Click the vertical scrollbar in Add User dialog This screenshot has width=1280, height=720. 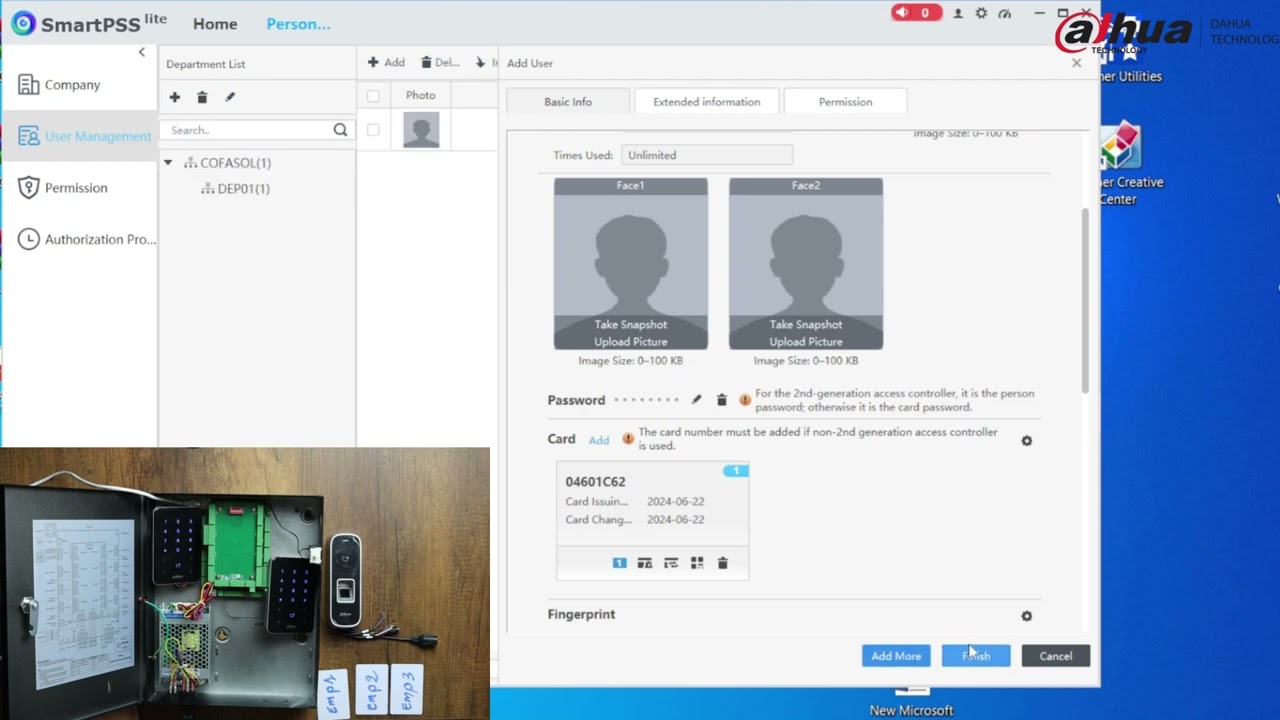[1085, 300]
